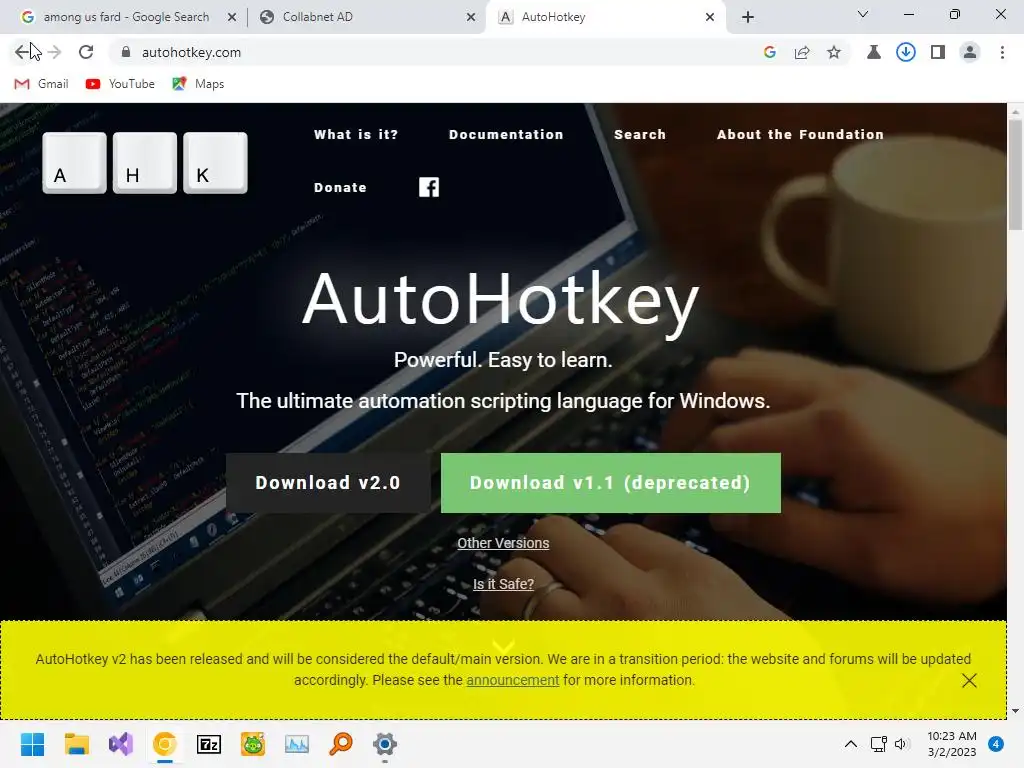
Task: Open the Facebook icon link
Action: [429, 187]
